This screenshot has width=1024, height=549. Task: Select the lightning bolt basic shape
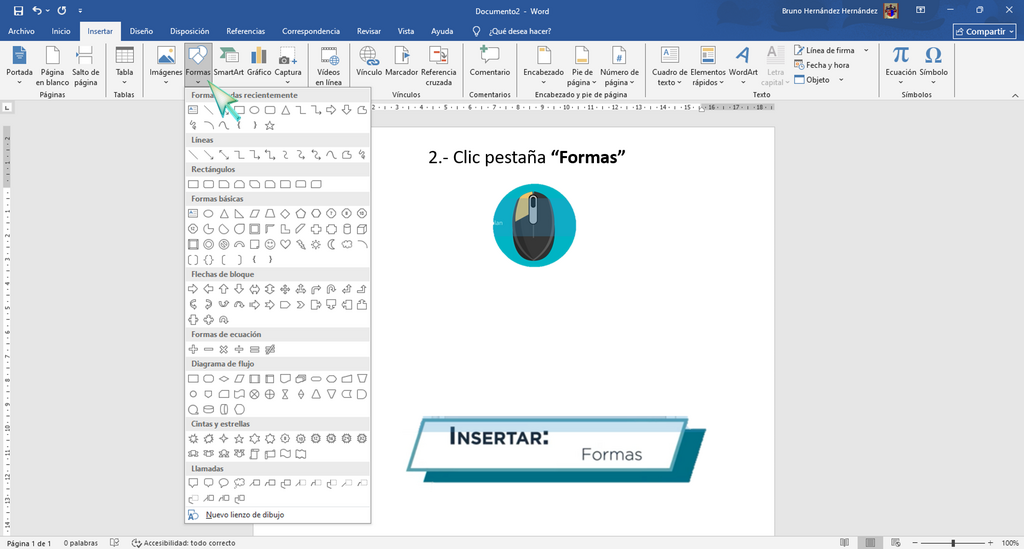pos(301,245)
